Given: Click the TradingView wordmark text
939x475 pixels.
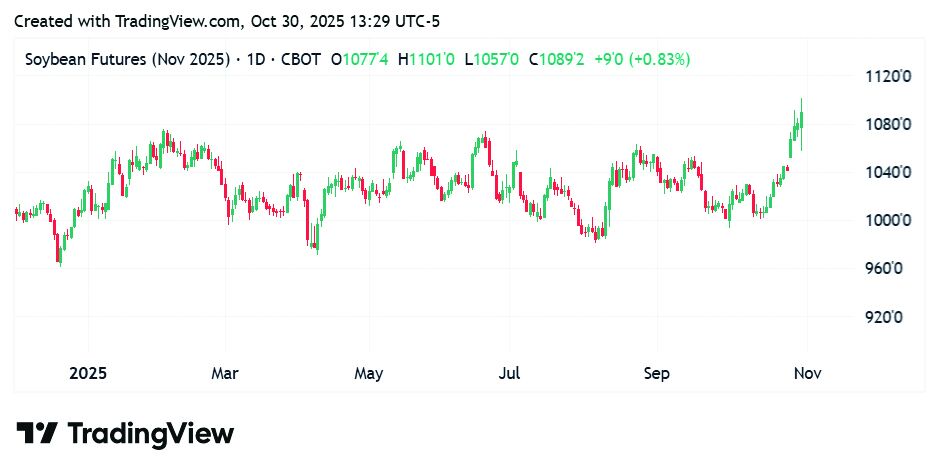Looking at the screenshot, I should pyautogui.click(x=150, y=433).
